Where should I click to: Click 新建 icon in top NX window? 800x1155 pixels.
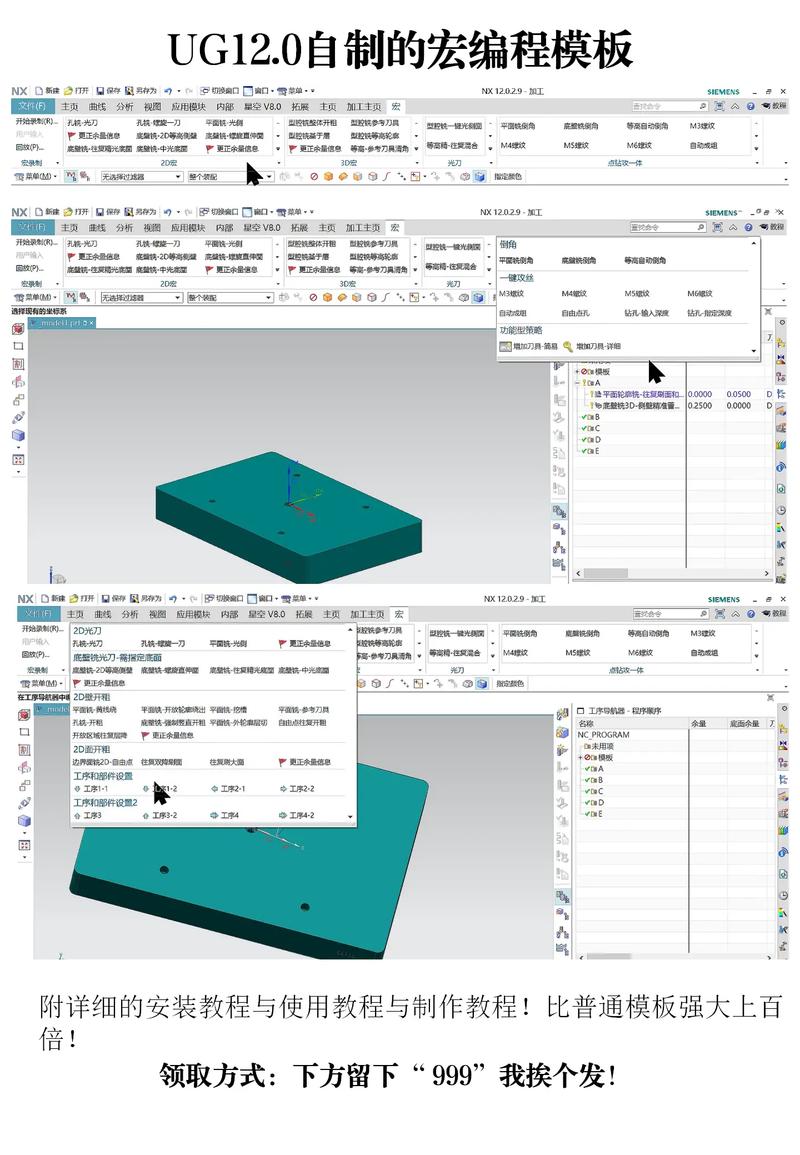[x=40, y=91]
